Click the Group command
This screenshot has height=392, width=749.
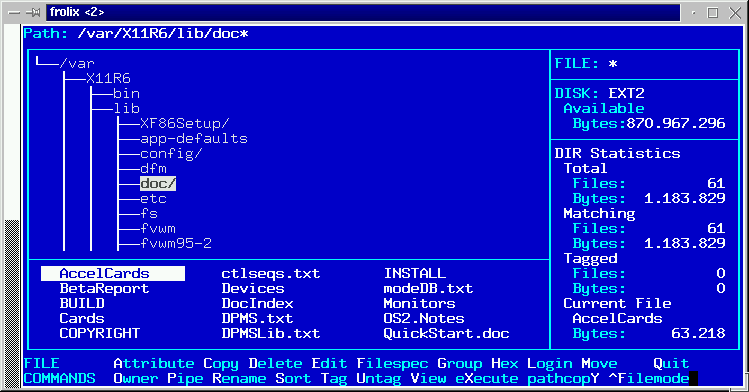point(459,364)
